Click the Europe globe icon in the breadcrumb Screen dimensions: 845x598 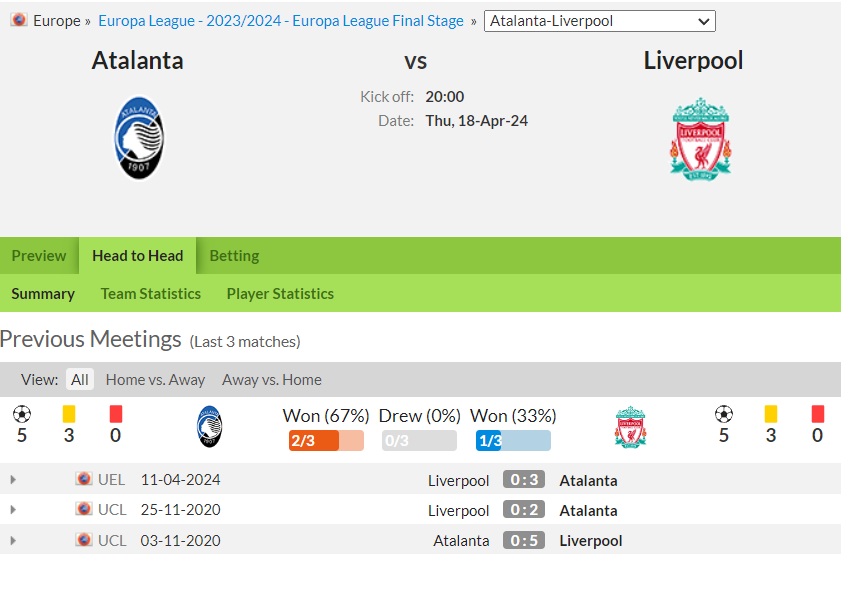19,20
